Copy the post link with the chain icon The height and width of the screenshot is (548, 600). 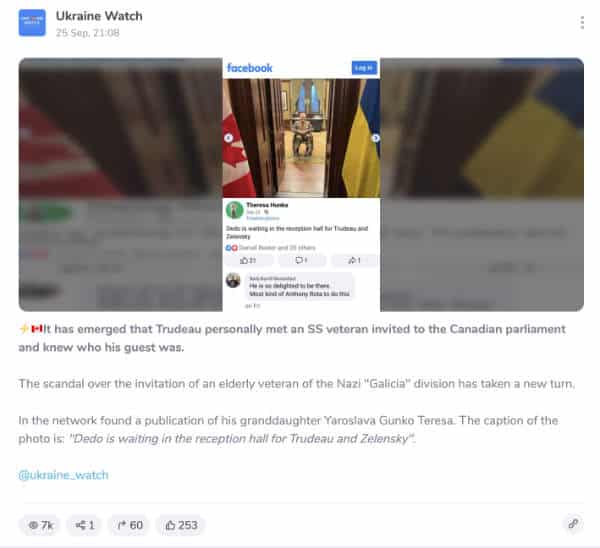point(573,524)
